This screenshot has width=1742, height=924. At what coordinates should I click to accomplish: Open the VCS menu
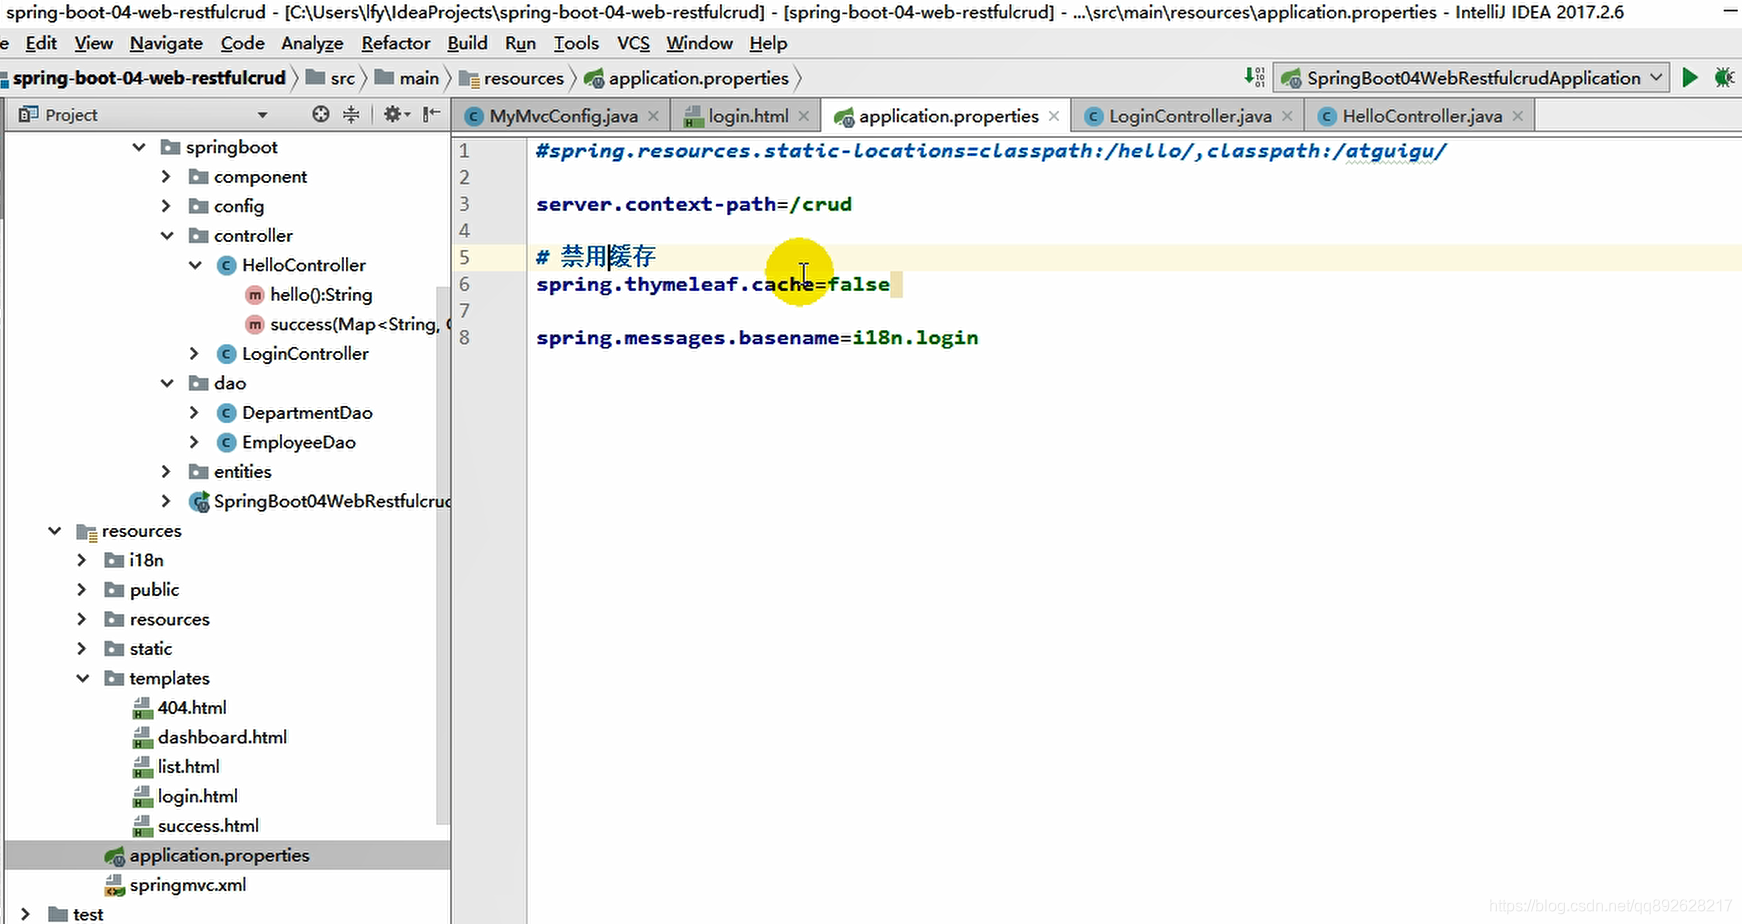pyautogui.click(x=633, y=43)
